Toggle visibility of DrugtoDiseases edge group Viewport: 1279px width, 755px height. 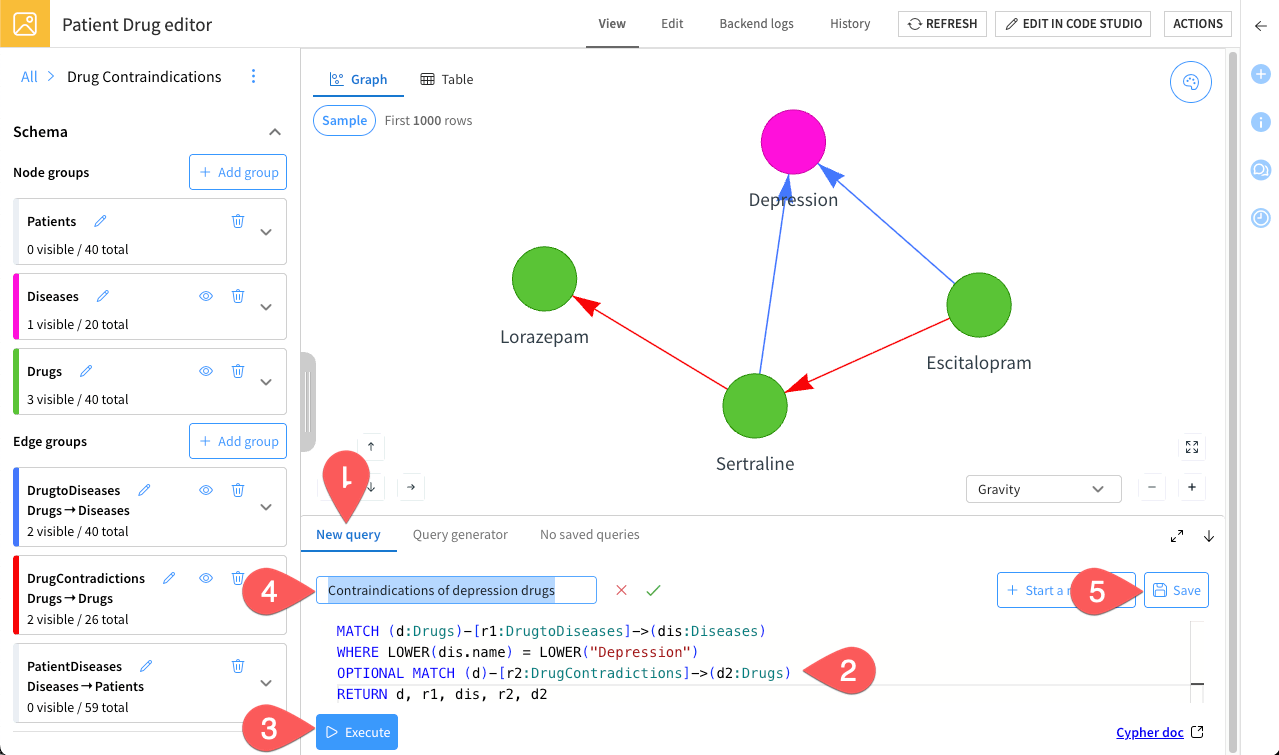(x=206, y=490)
